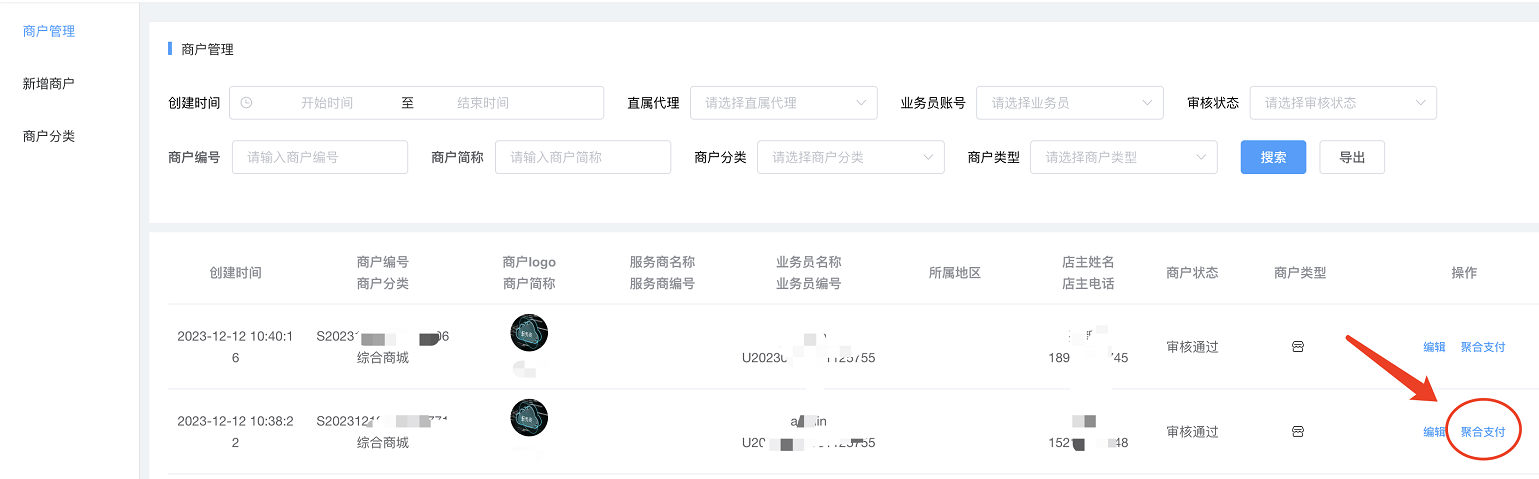The height and width of the screenshot is (479, 1539).
Task: Expand the 审核状态 dropdown
Action: [1342, 103]
